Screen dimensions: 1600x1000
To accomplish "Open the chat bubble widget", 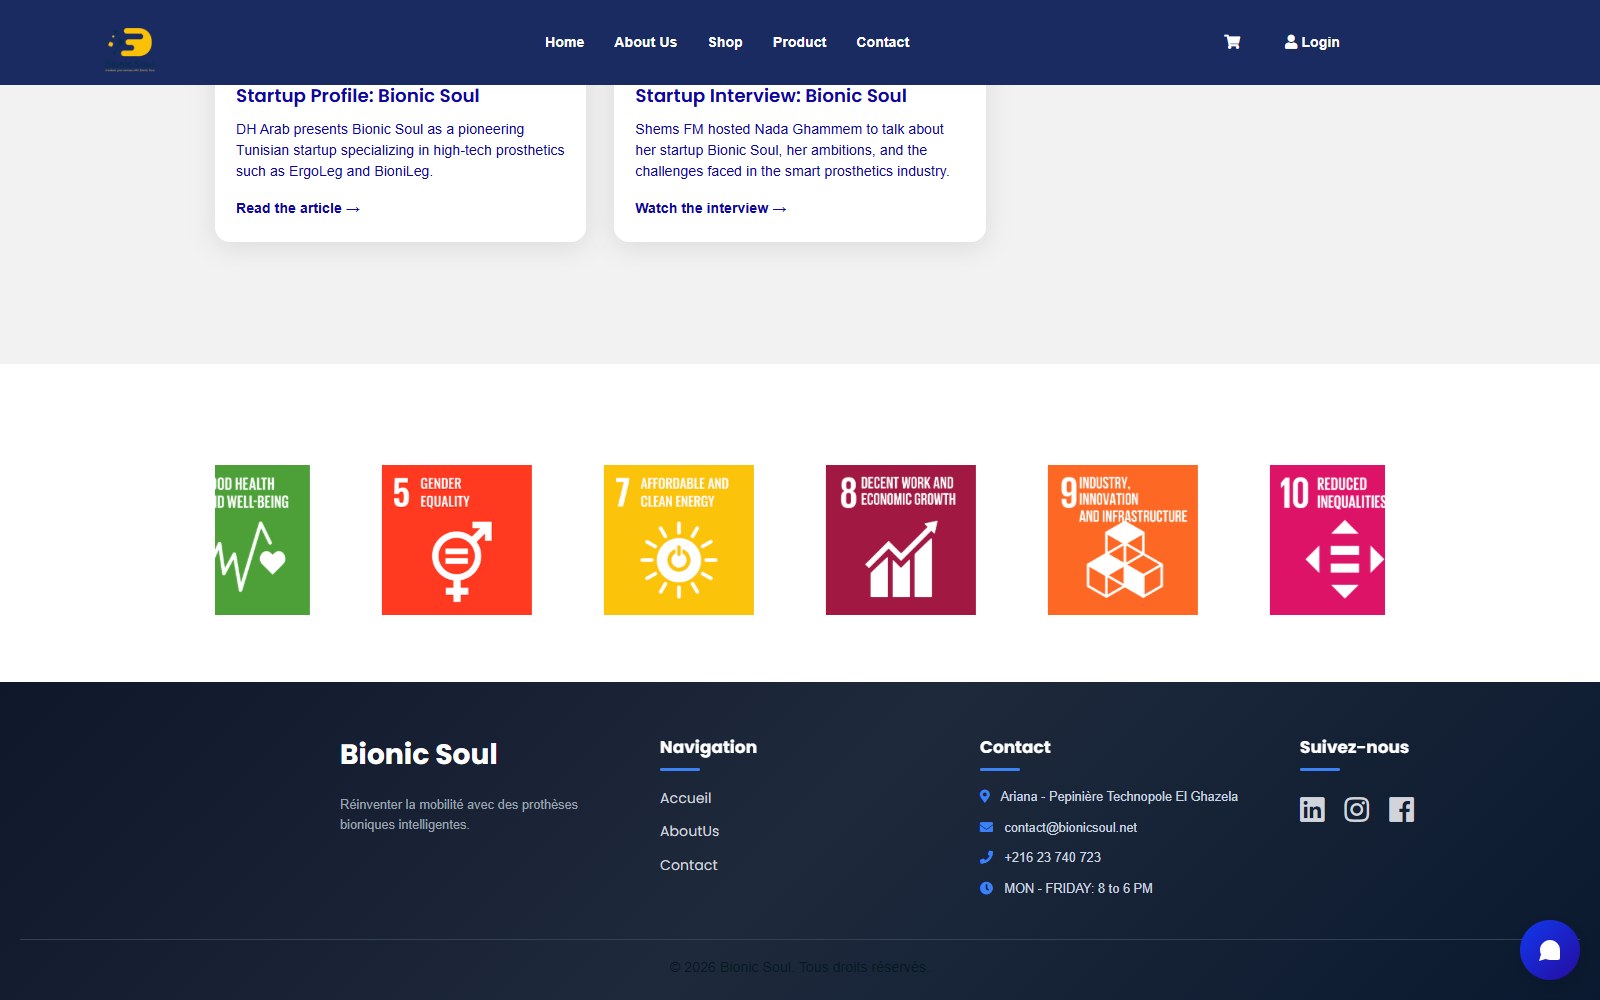I will click(1550, 950).
